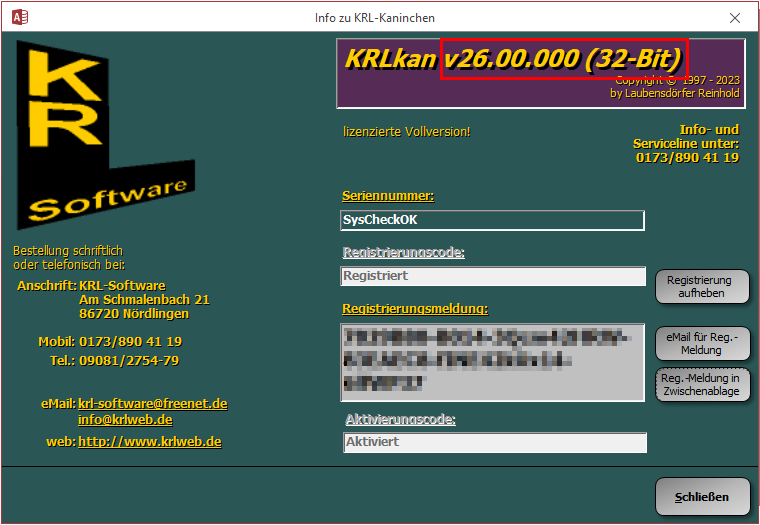
Task: Click the Access icon in title bar
Action: click(20, 17)
